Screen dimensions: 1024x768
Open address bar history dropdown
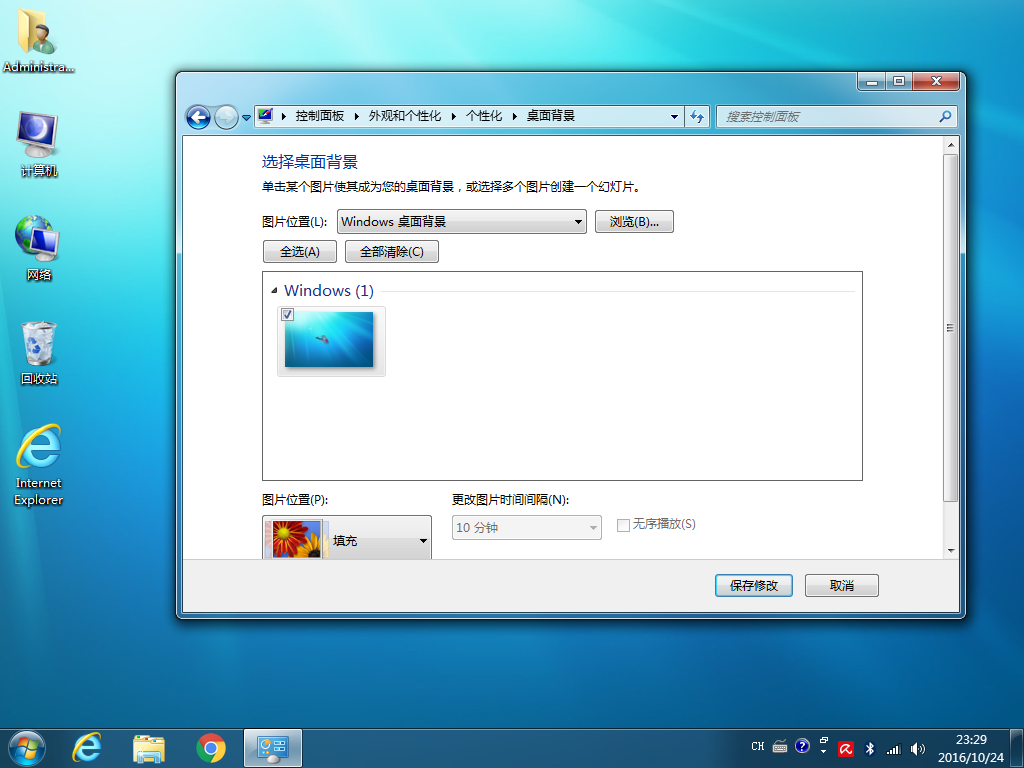(674, 117)
